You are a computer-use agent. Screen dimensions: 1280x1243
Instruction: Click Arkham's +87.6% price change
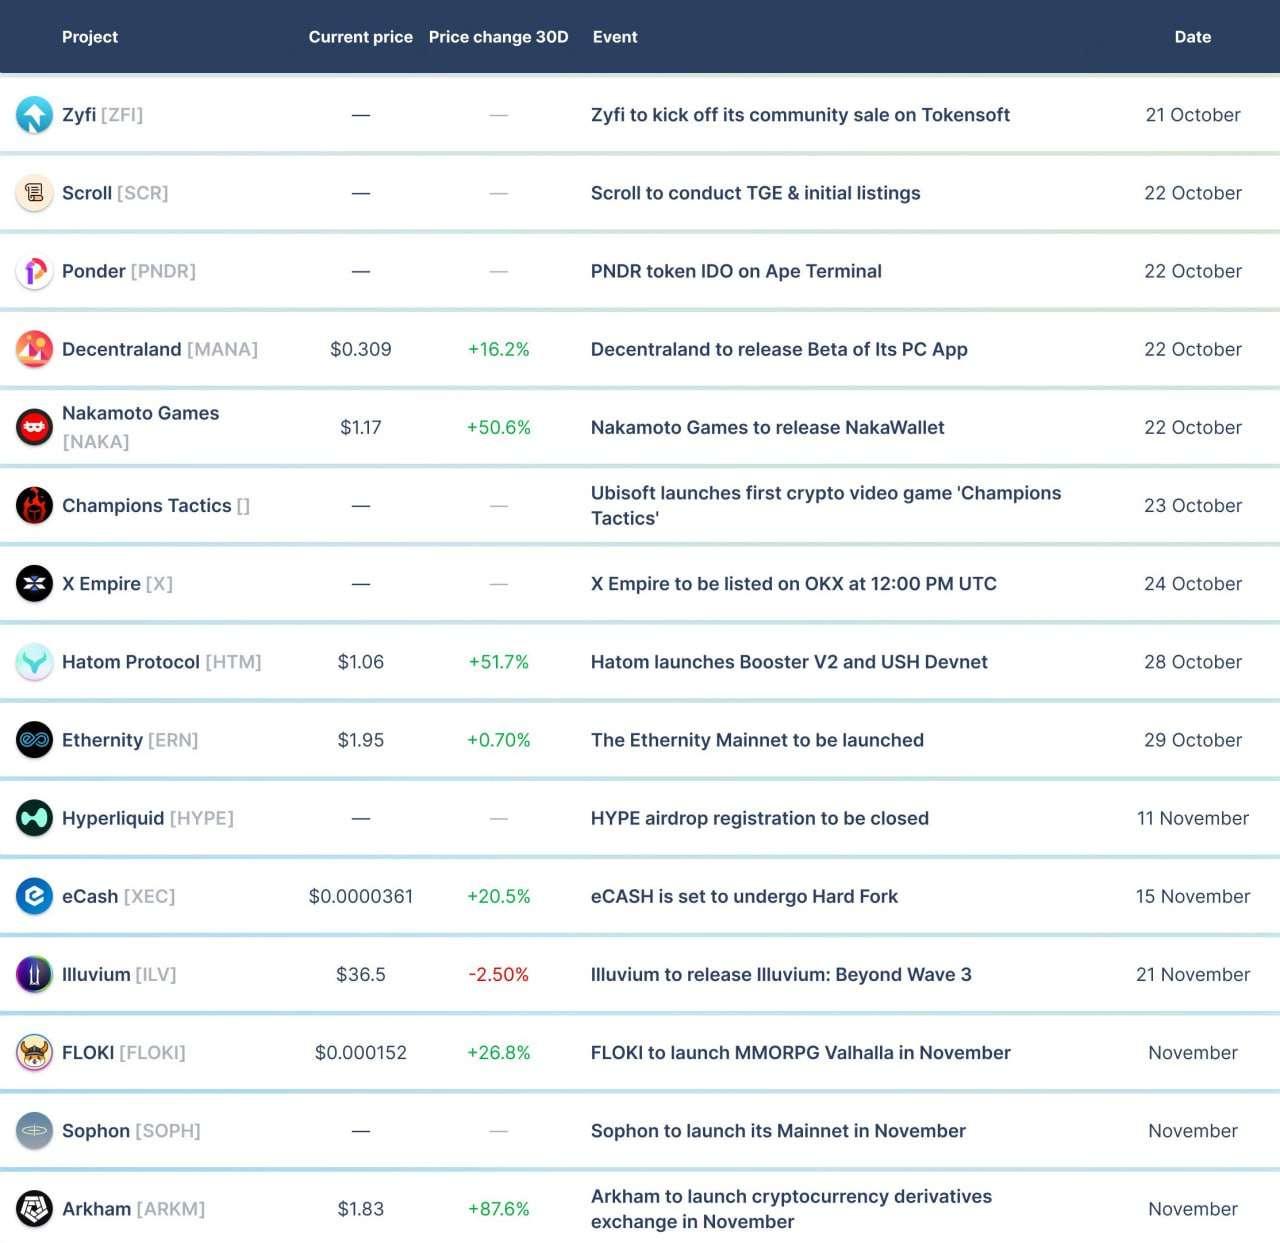point(499,1209)
